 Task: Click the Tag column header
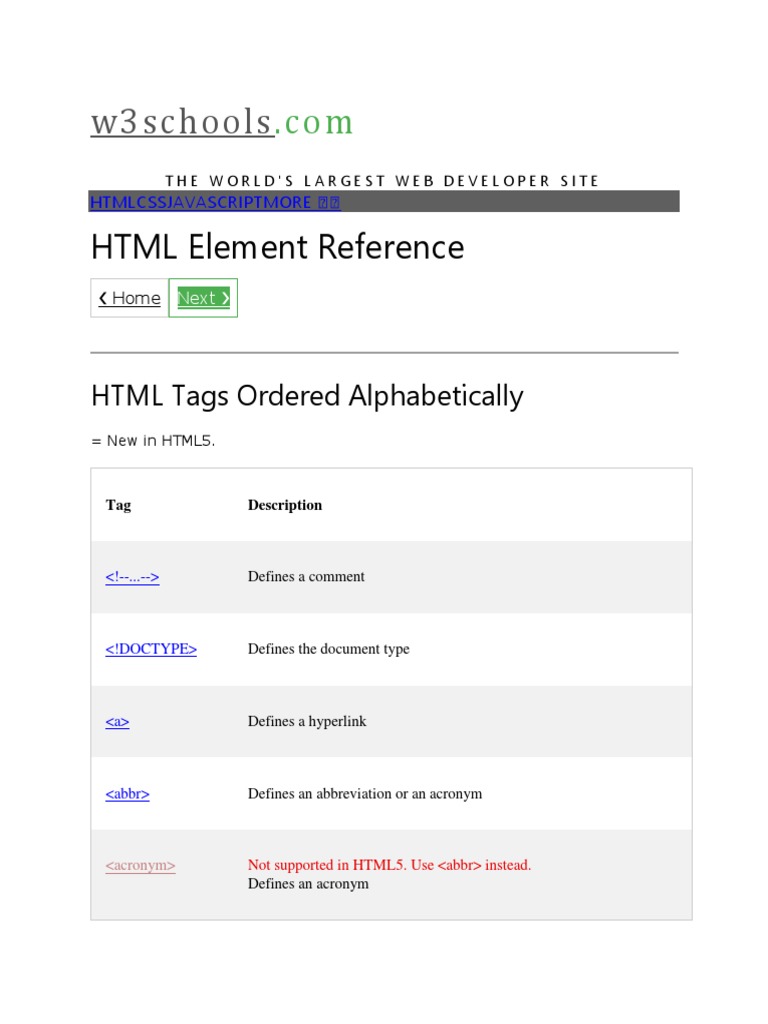[x=118, y=505]
